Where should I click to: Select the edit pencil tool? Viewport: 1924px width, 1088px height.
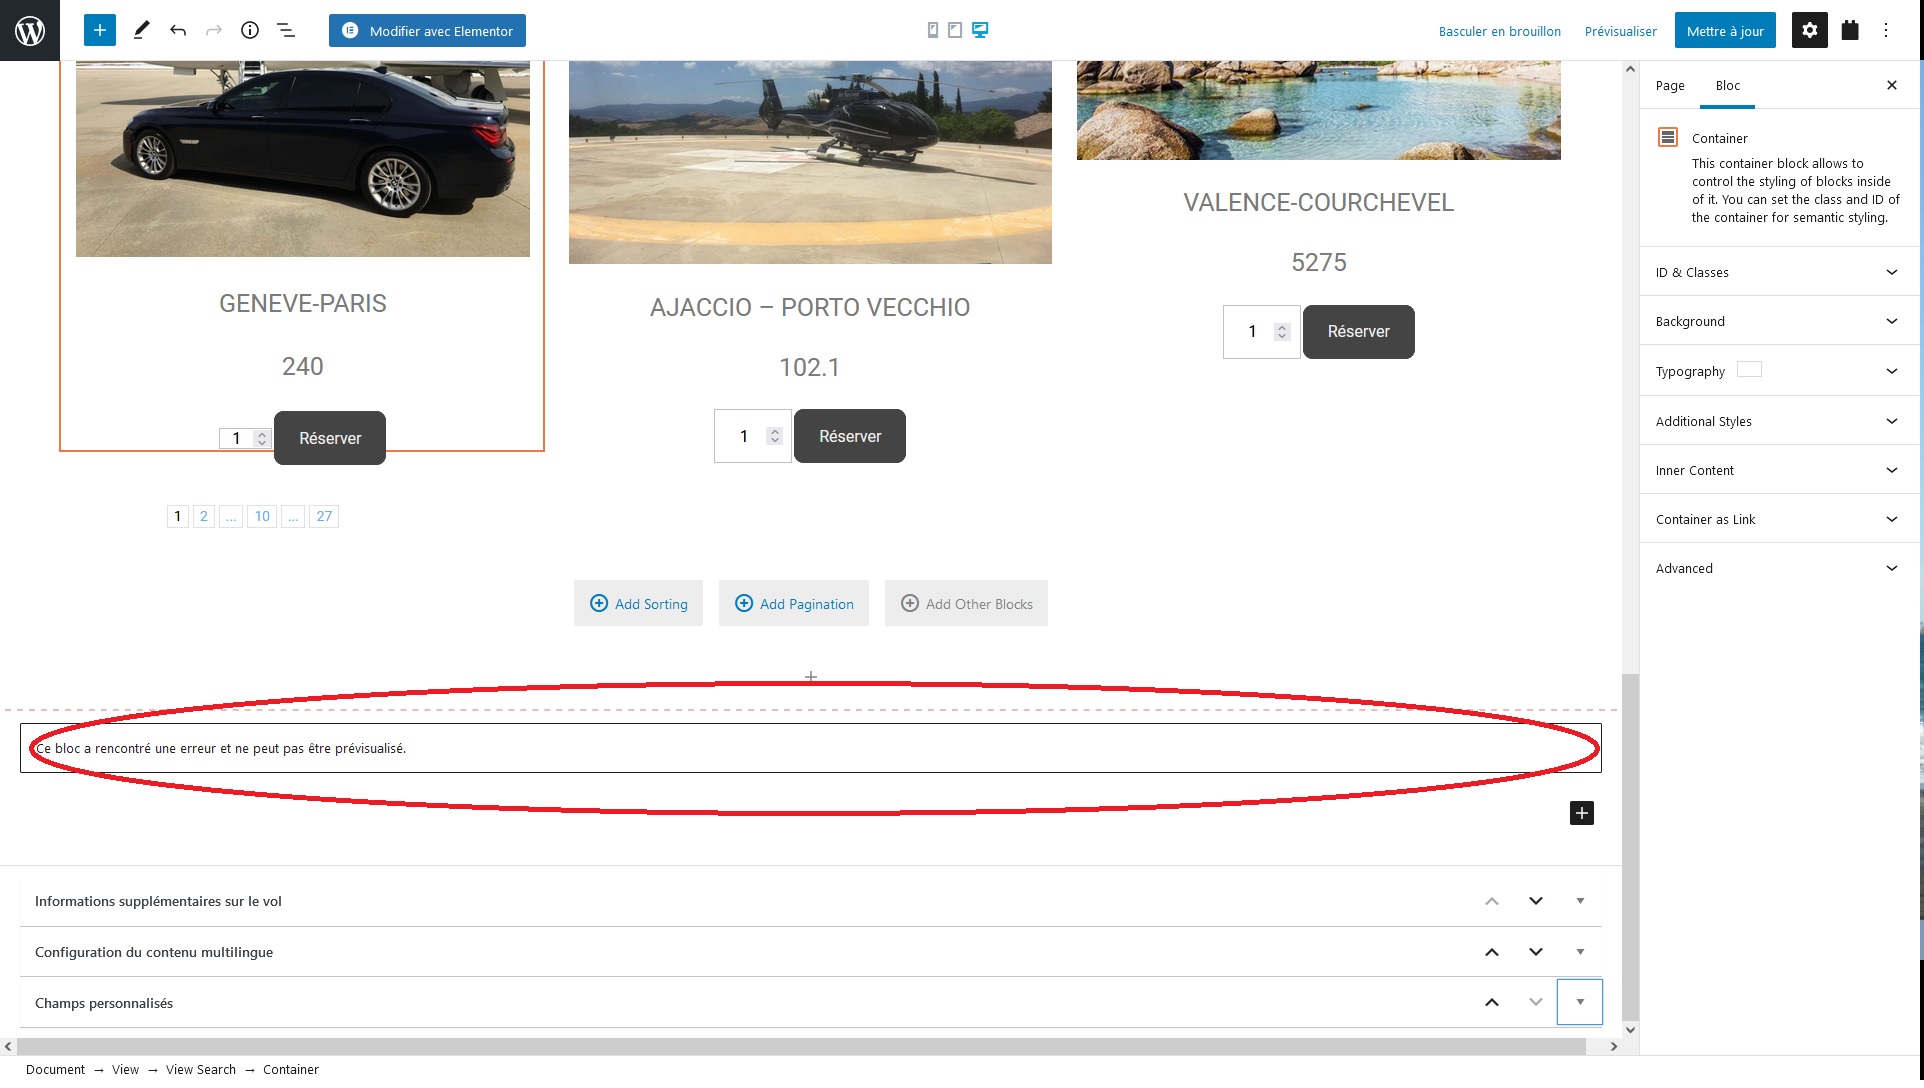[141, 30]
